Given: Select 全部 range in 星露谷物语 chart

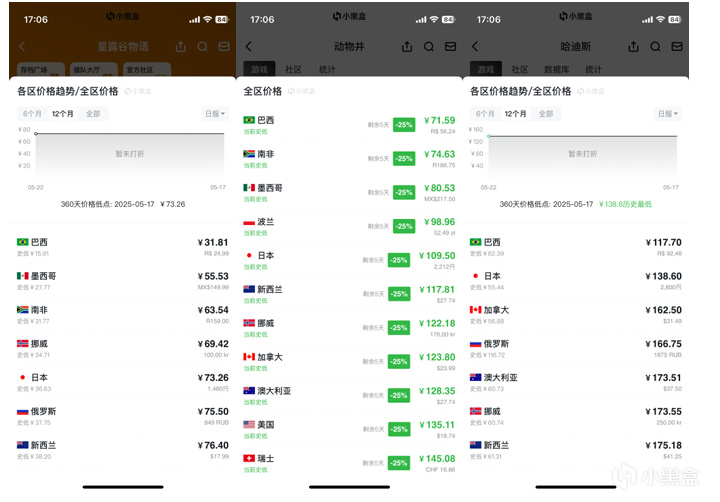Looking at the screenshot, I should (x=93, y=113).
